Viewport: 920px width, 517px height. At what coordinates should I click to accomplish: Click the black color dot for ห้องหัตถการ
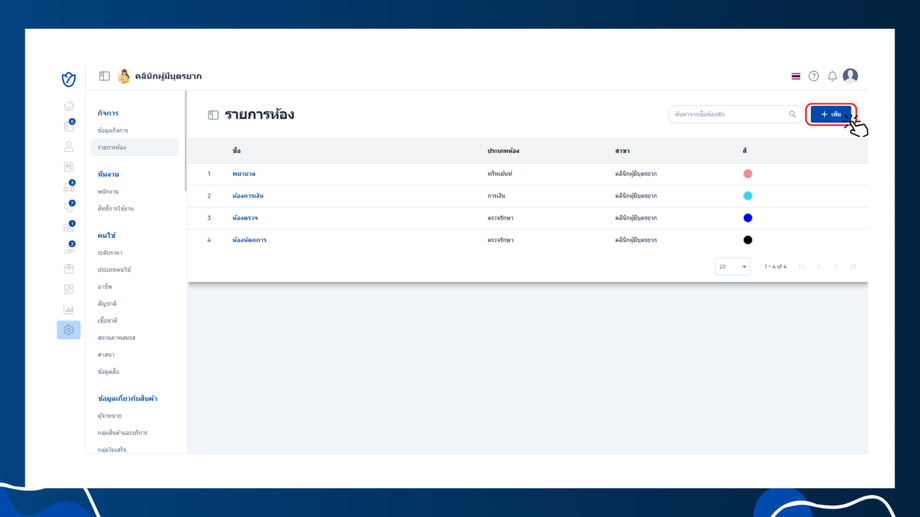coord(748,240)
